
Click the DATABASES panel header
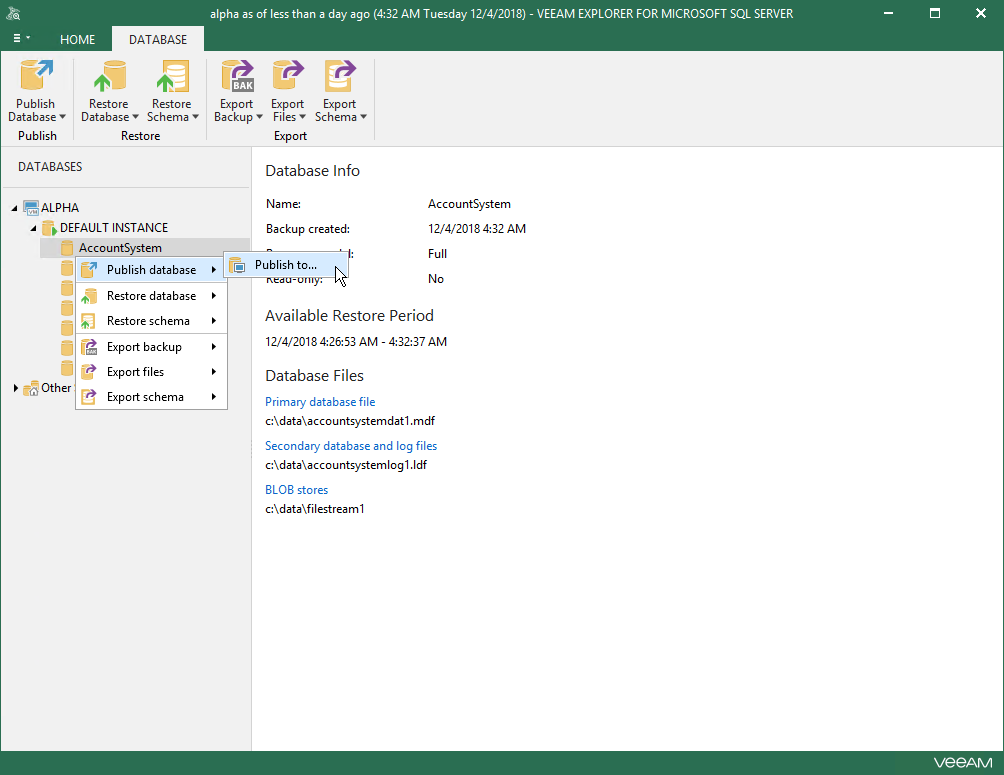pos(50,167)
